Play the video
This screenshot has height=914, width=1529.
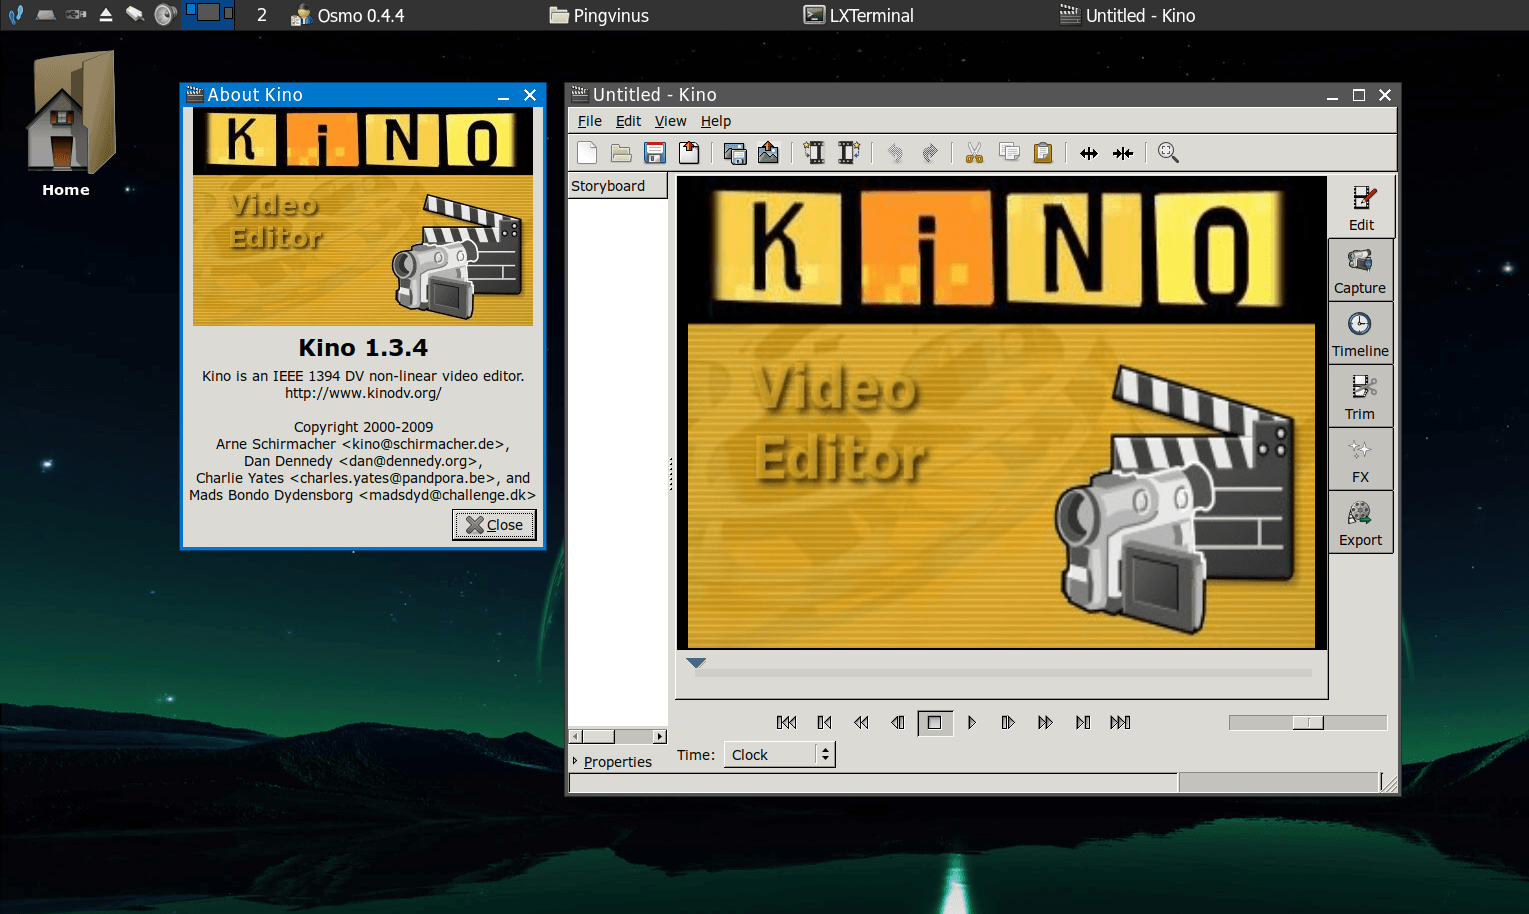click(971, 722)
